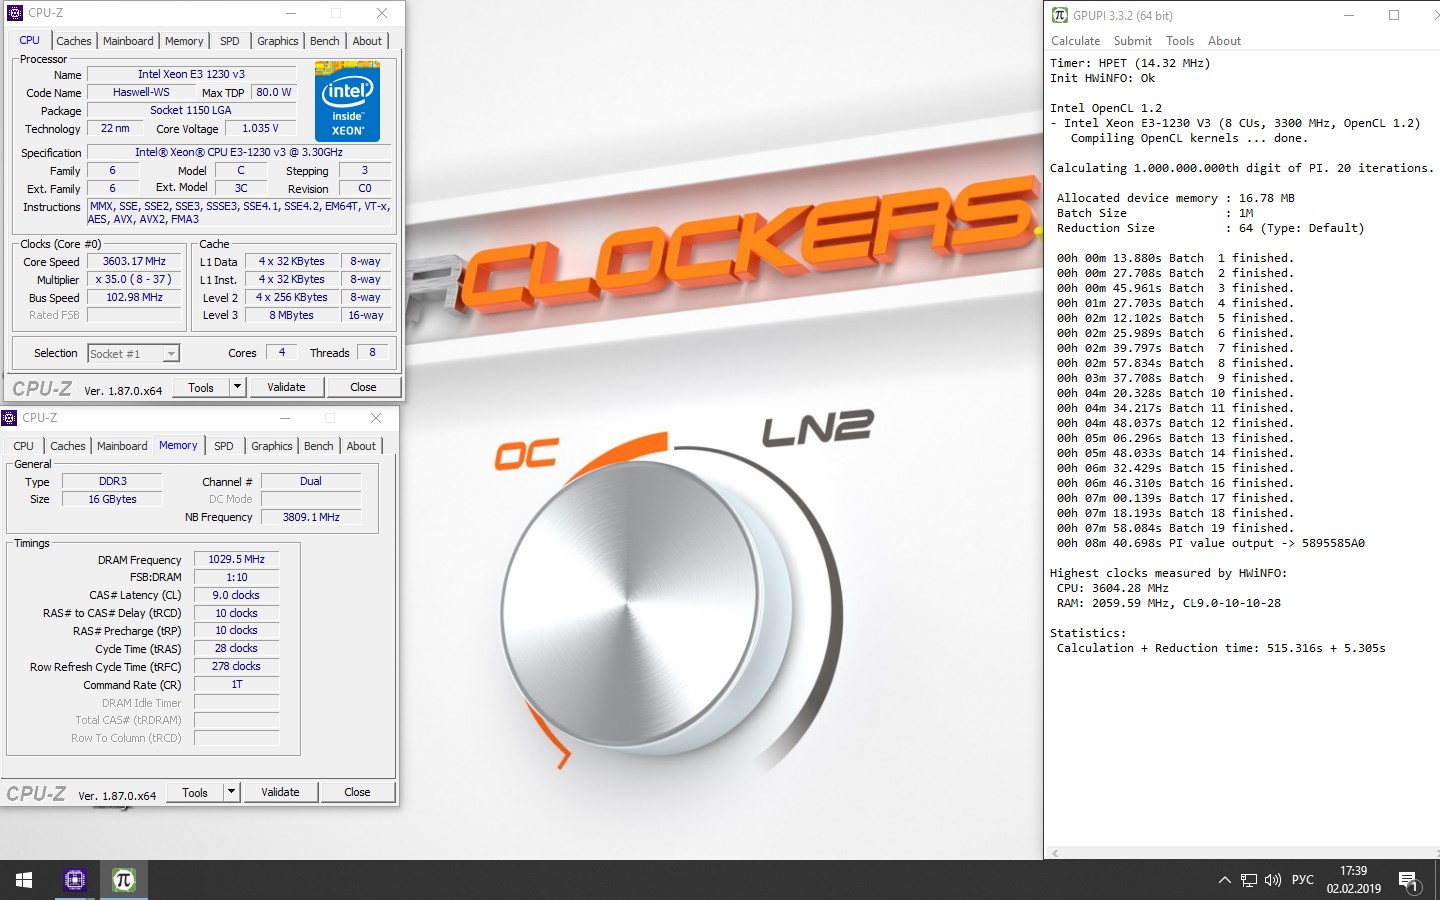Close the Memory CPU-Z window via X

point(376,418)
